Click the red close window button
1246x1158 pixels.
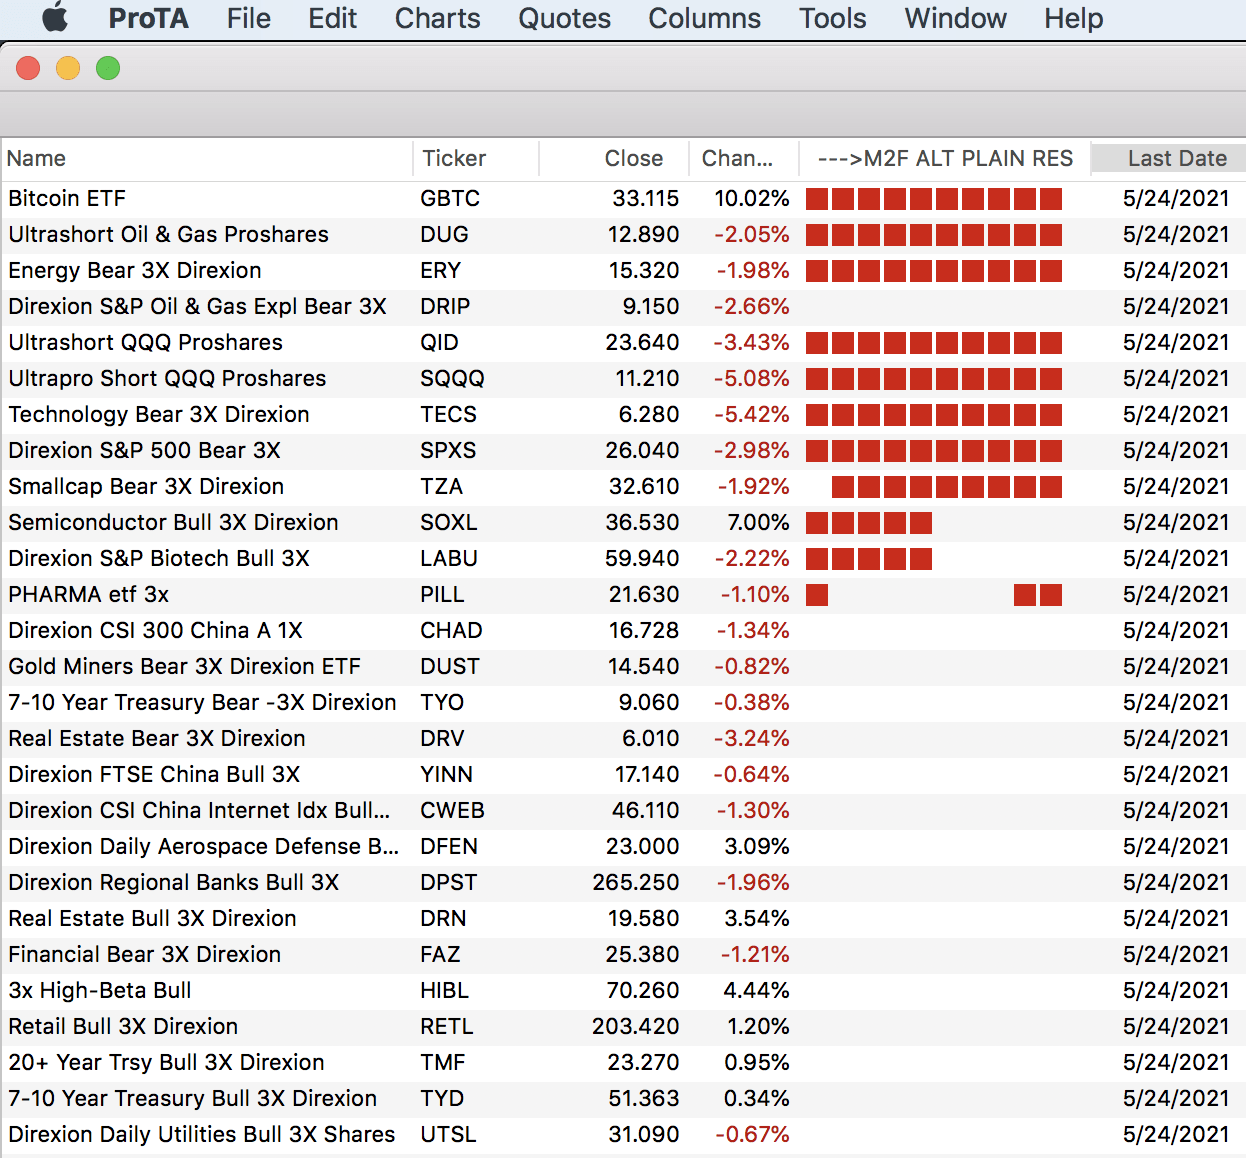point(28,68)
